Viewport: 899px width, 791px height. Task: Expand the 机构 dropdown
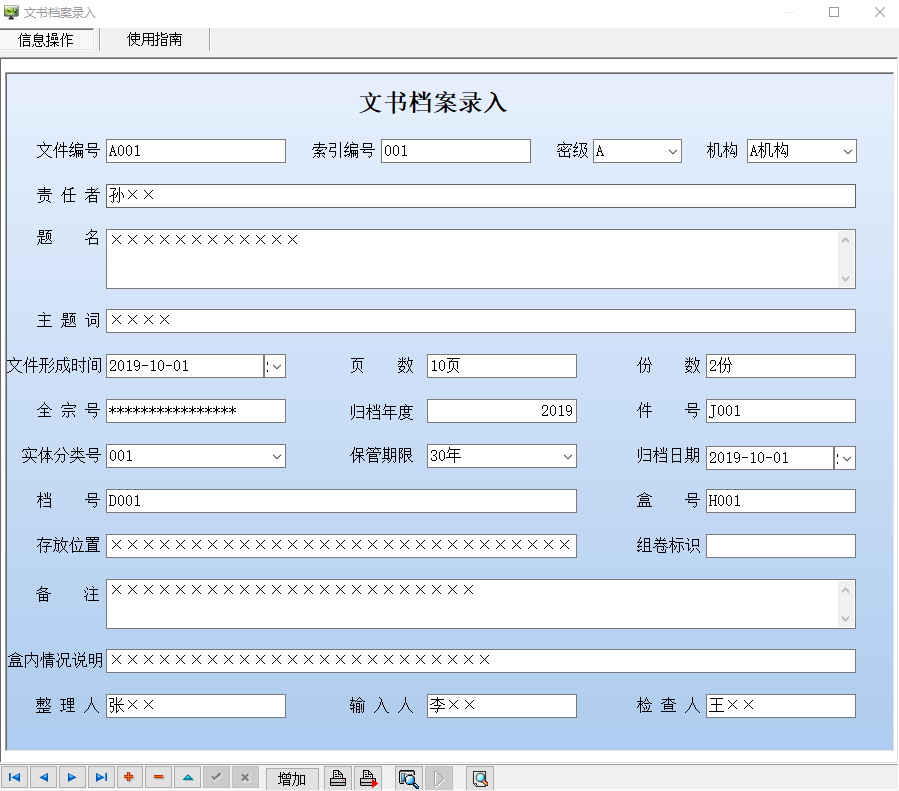(847, 151)
